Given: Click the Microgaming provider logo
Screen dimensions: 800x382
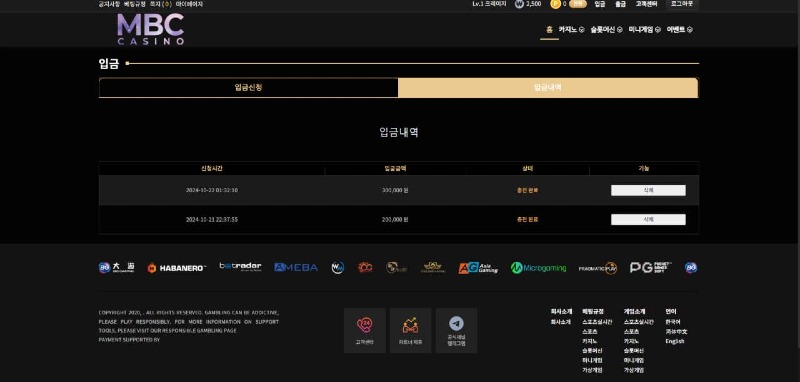Looking at the screenshot, I should pyautogui.click(x=538, y=268).
